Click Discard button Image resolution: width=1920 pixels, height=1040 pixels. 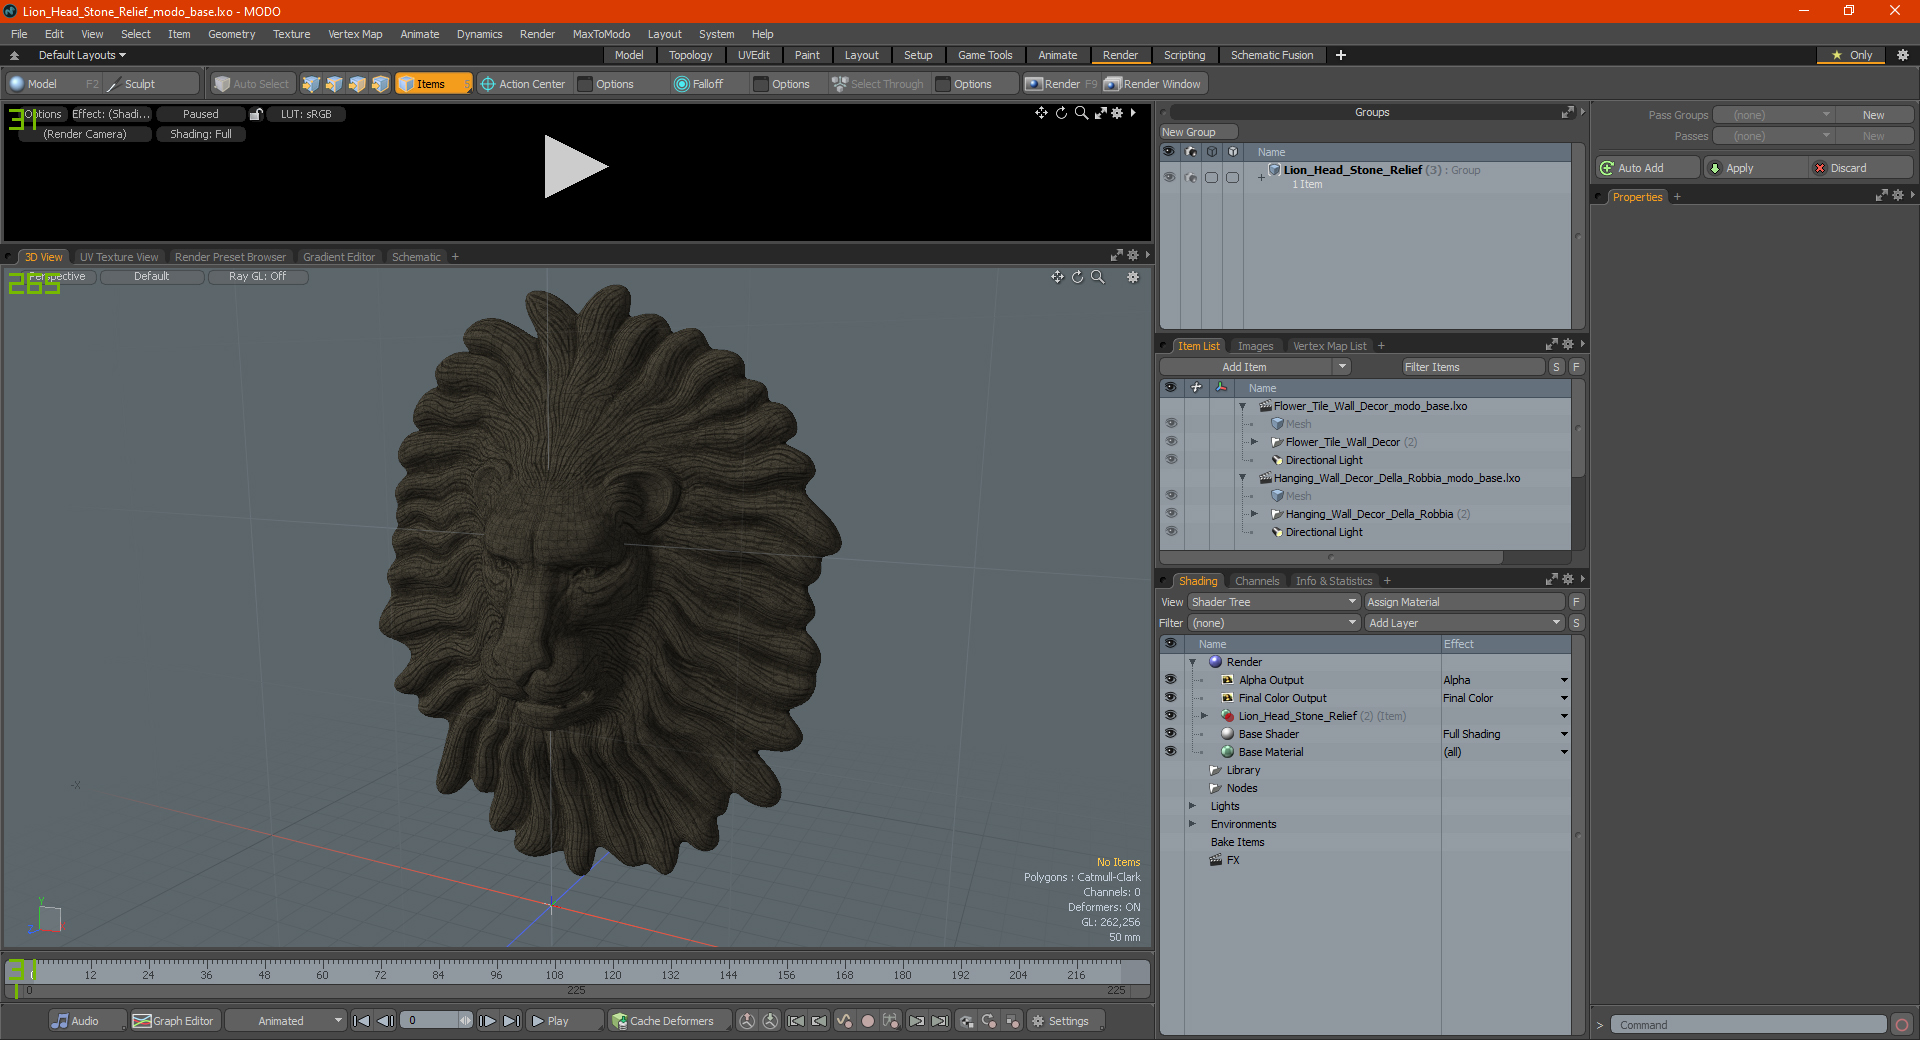click(1861, 168)
